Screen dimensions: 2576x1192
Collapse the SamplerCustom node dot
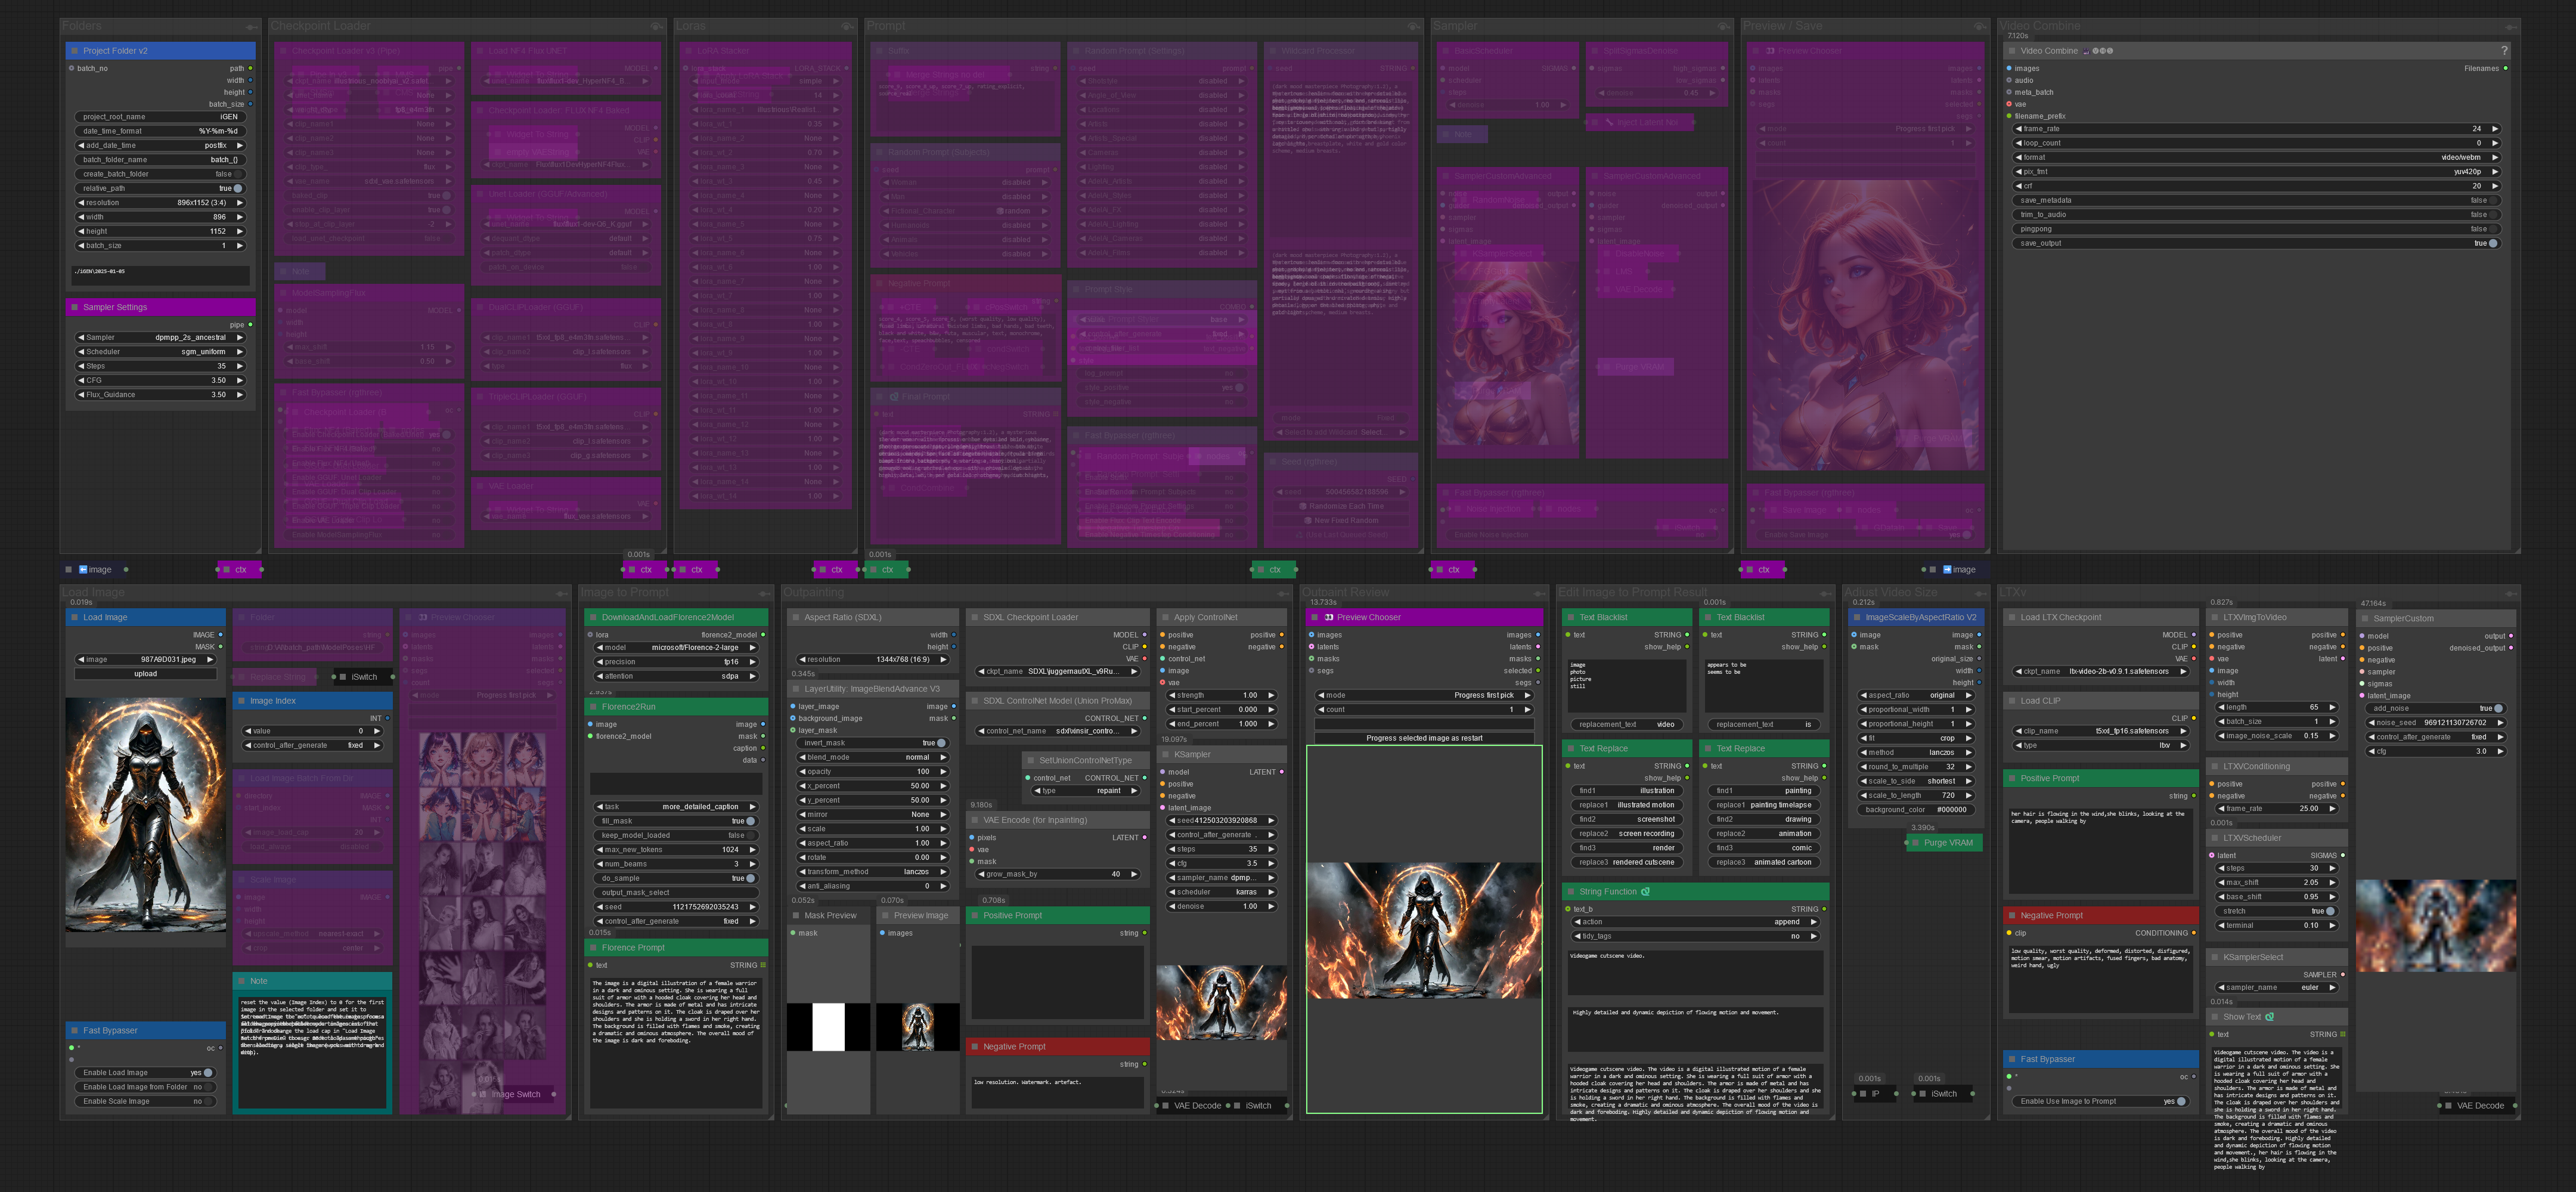tap(2365, 619)
